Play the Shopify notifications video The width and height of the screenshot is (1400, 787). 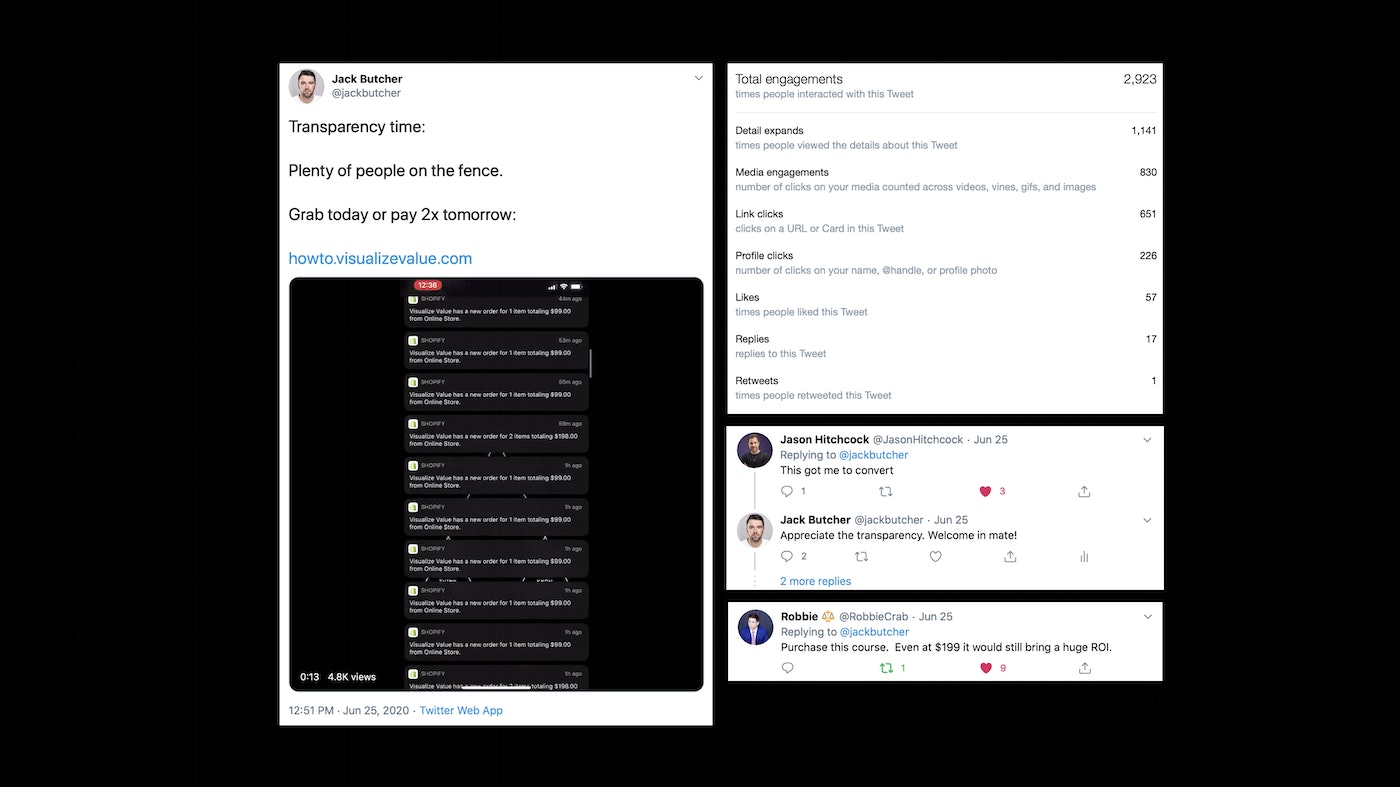(x=496, y=484)
